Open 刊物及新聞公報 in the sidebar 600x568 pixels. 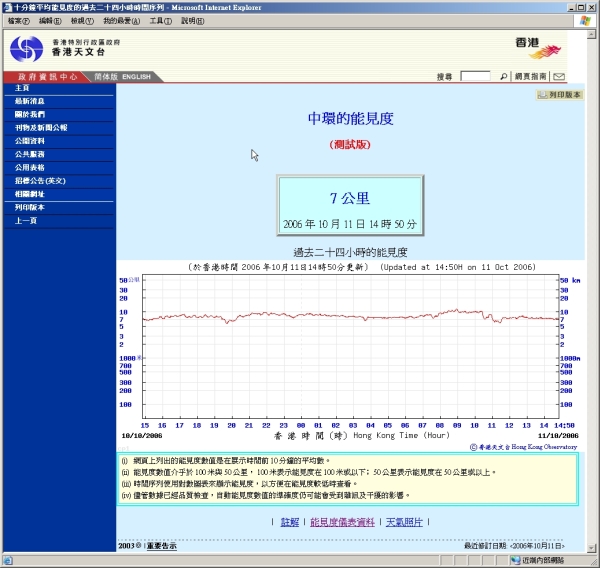pos(41,127)
